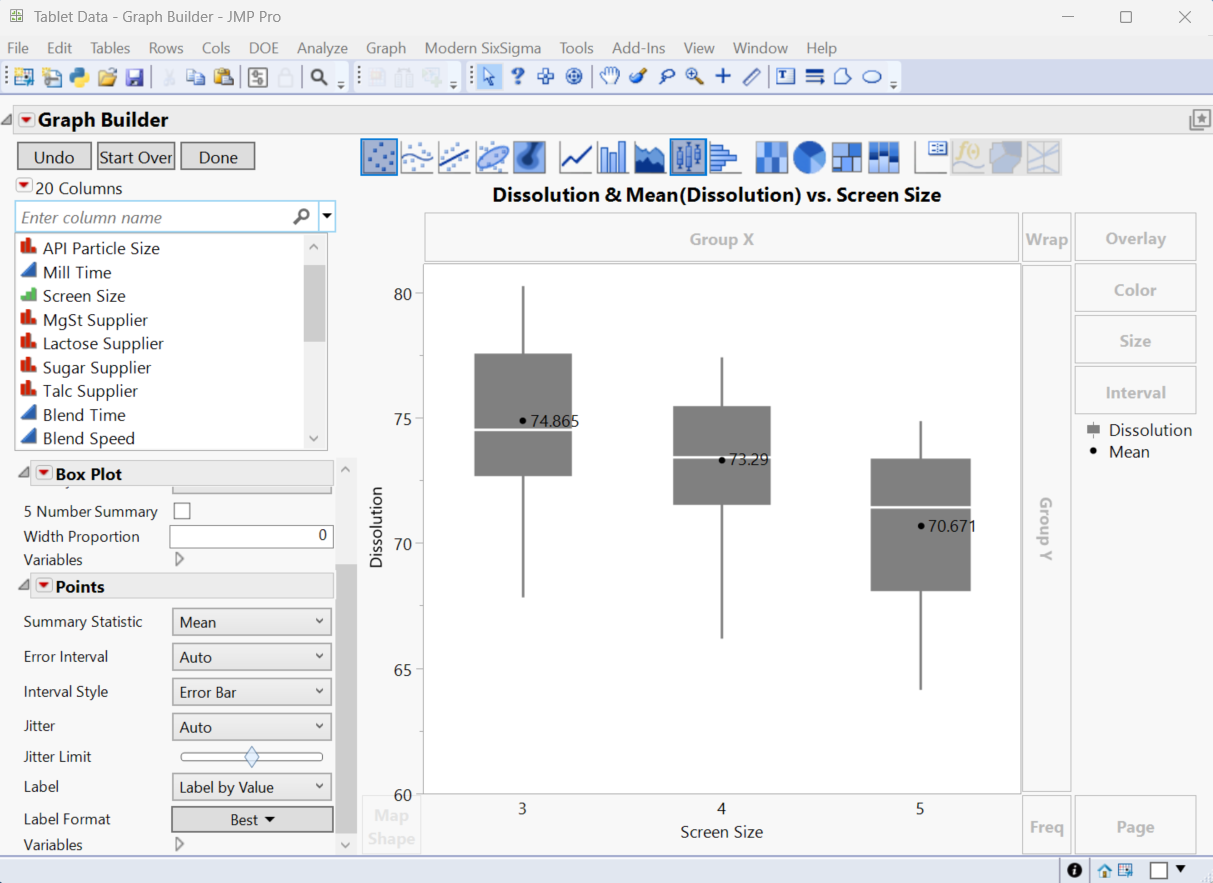This screenshot has height=883, width=1213.
Task: Click the Width Proportion input field
Action: (250, 536)
